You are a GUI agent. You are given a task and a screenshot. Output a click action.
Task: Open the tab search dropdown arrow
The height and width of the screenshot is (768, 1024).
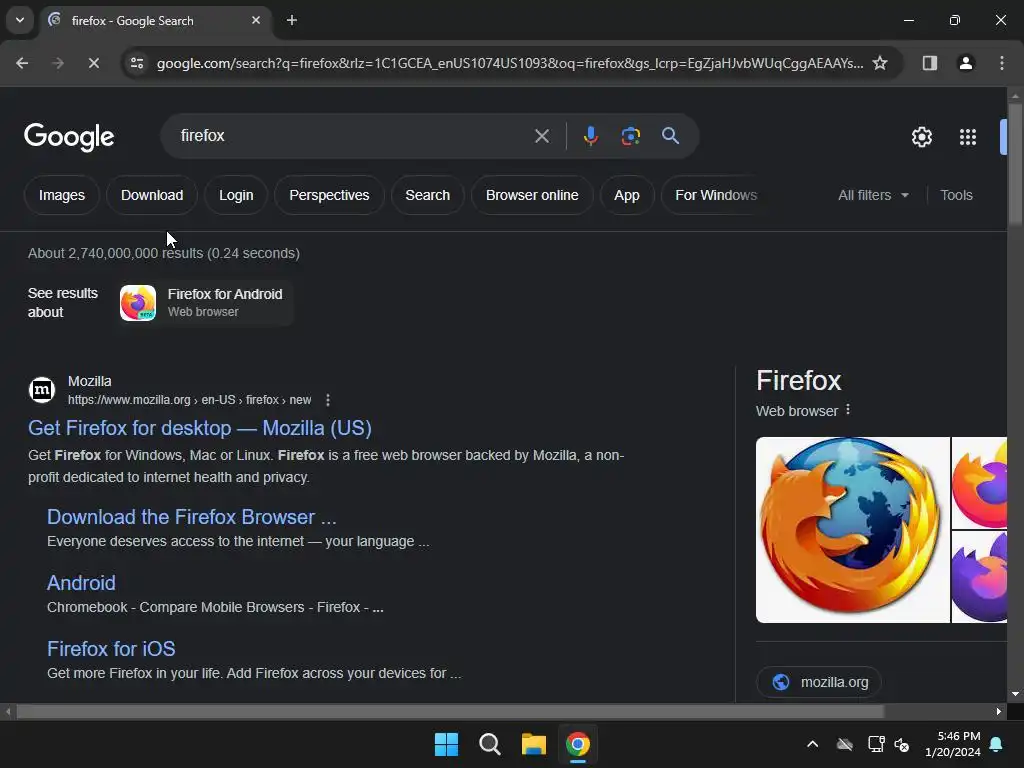click(x=20, y=20)
